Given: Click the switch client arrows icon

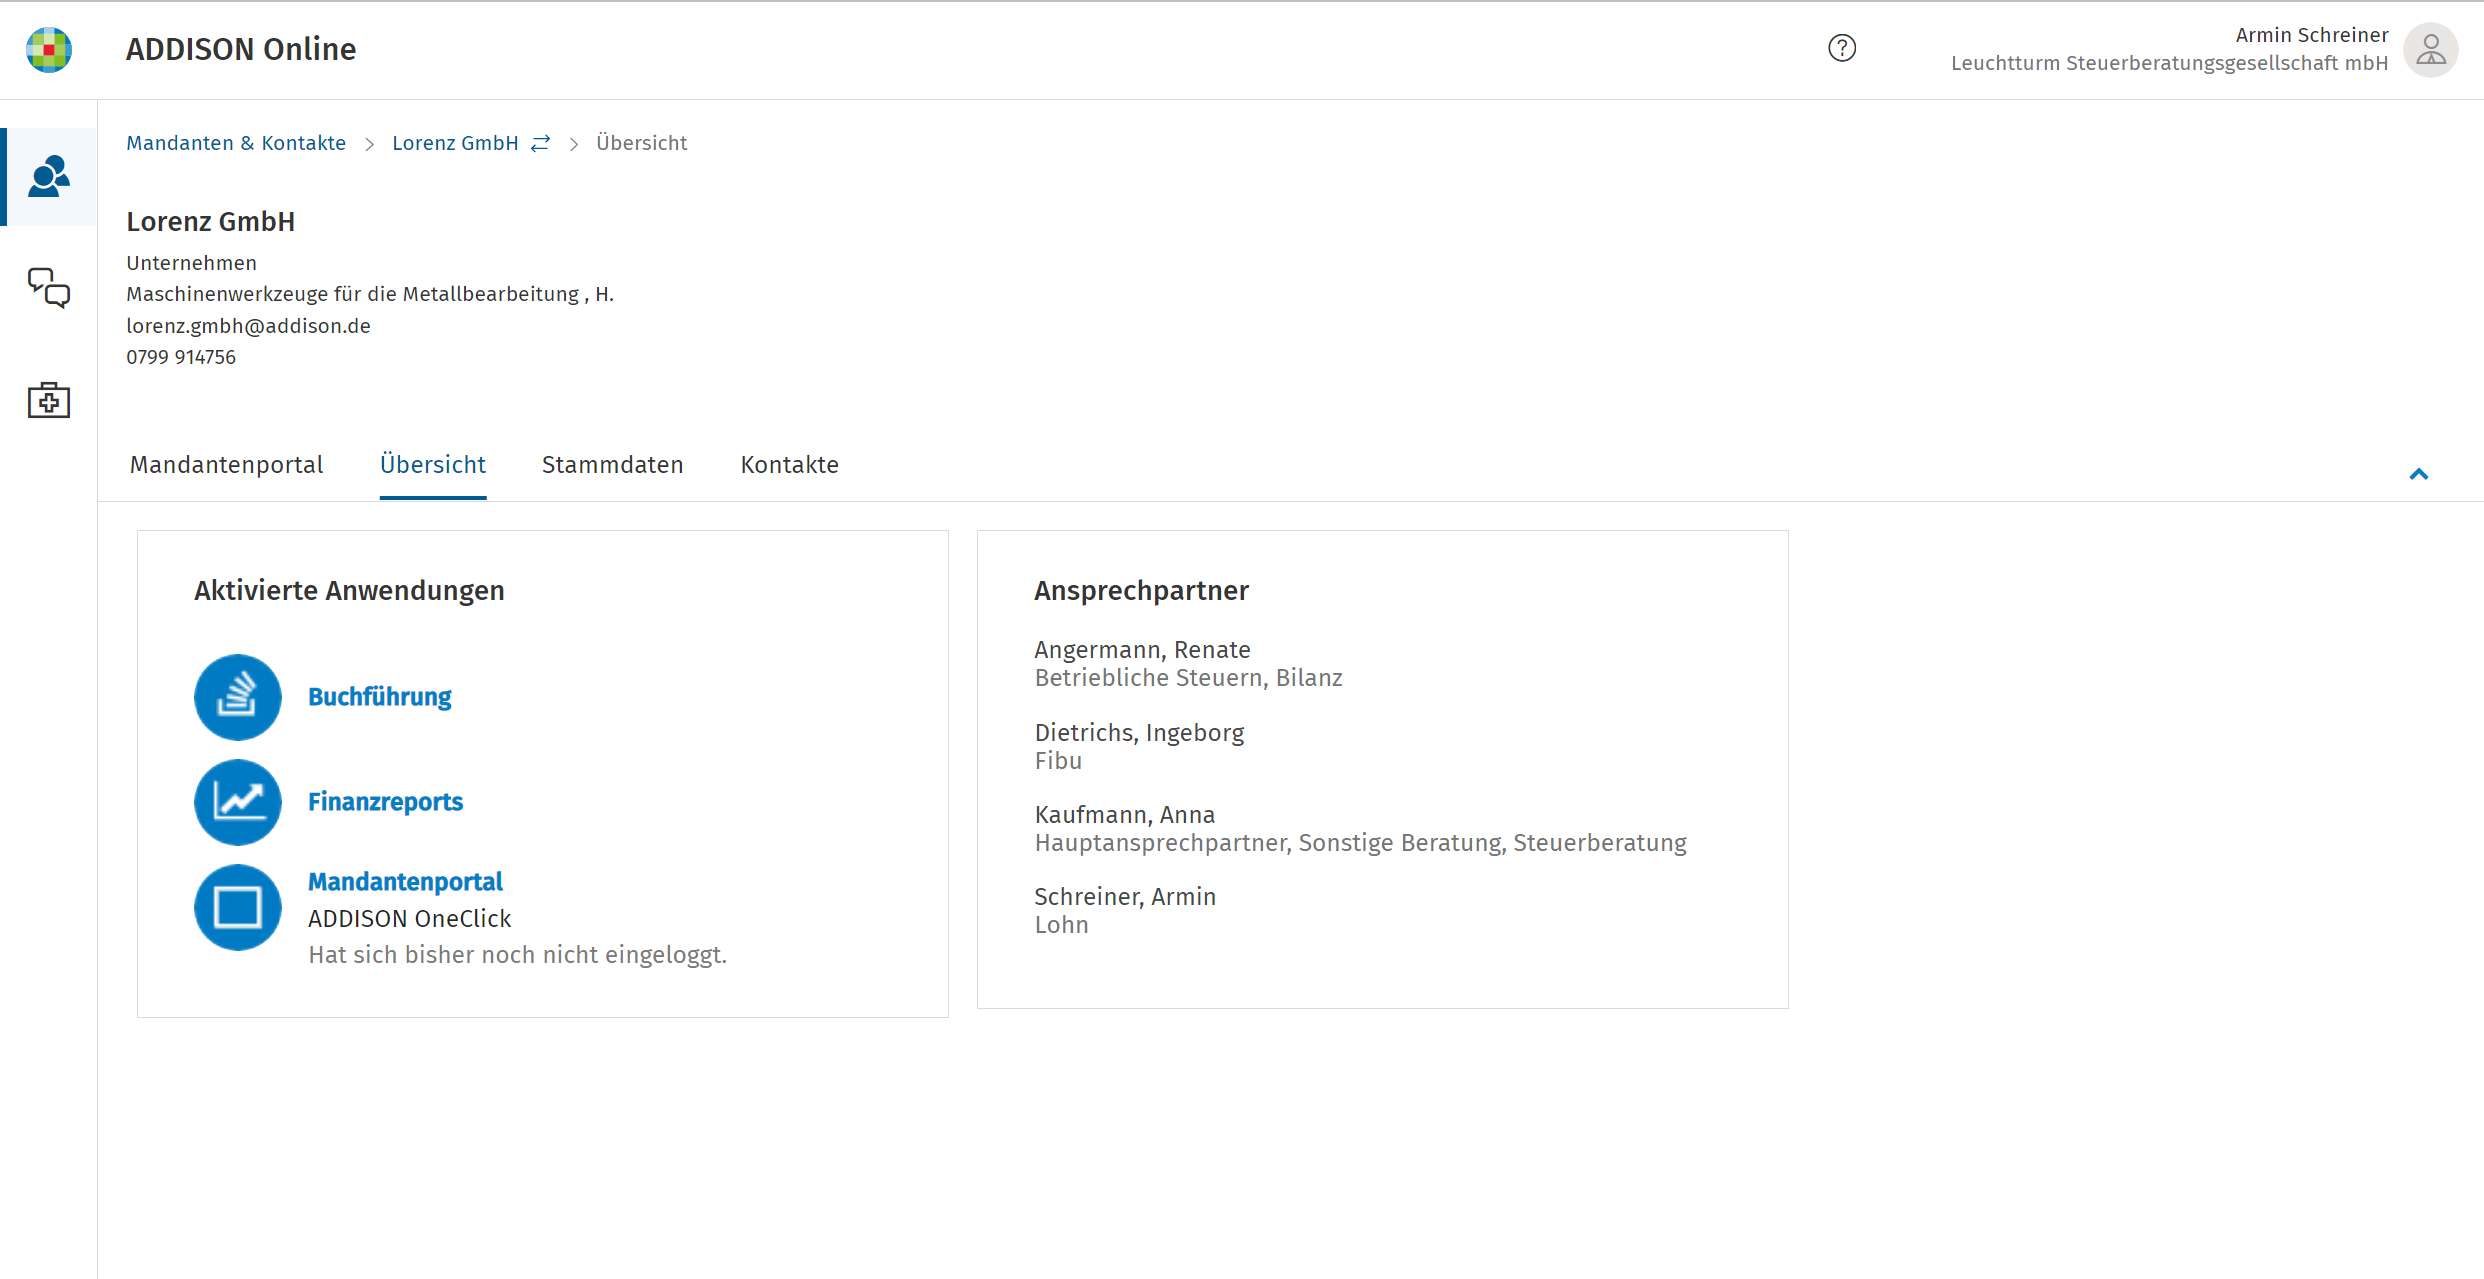Looking at the screenshot, I should [541, 143].
